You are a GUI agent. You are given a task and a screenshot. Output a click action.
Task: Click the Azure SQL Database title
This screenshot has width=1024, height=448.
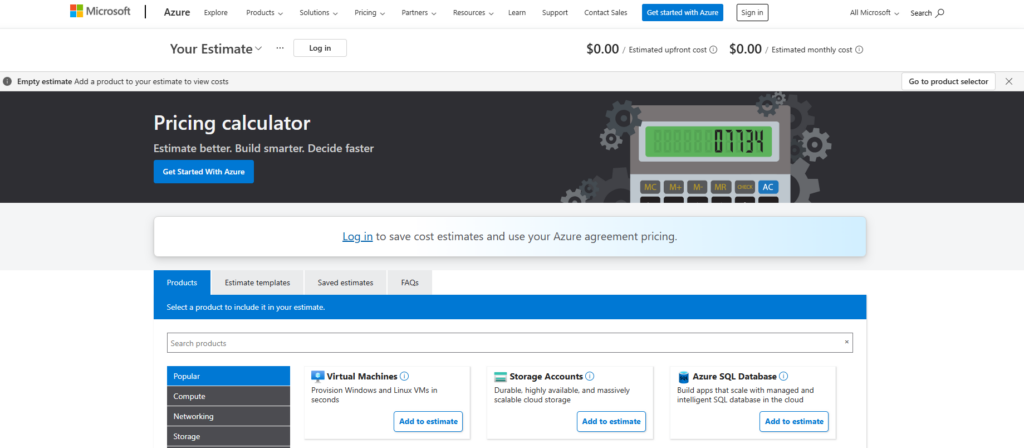[735, 376]
